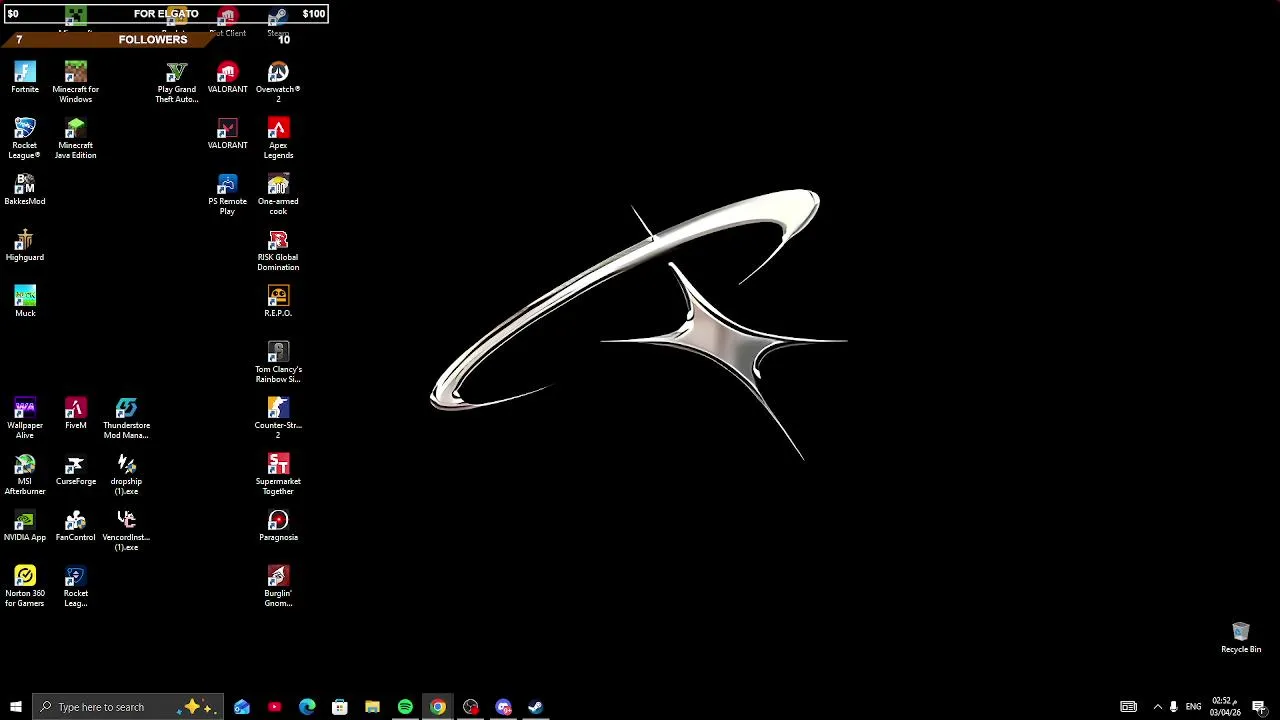This screenshot has width=1280, height=720.
Task: Click the R.E.P.O. desktop shortcut
Action: (278, 302)
